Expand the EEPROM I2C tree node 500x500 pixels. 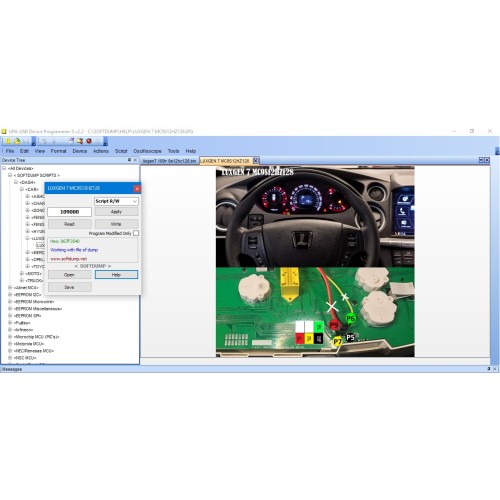click(10, 295)
